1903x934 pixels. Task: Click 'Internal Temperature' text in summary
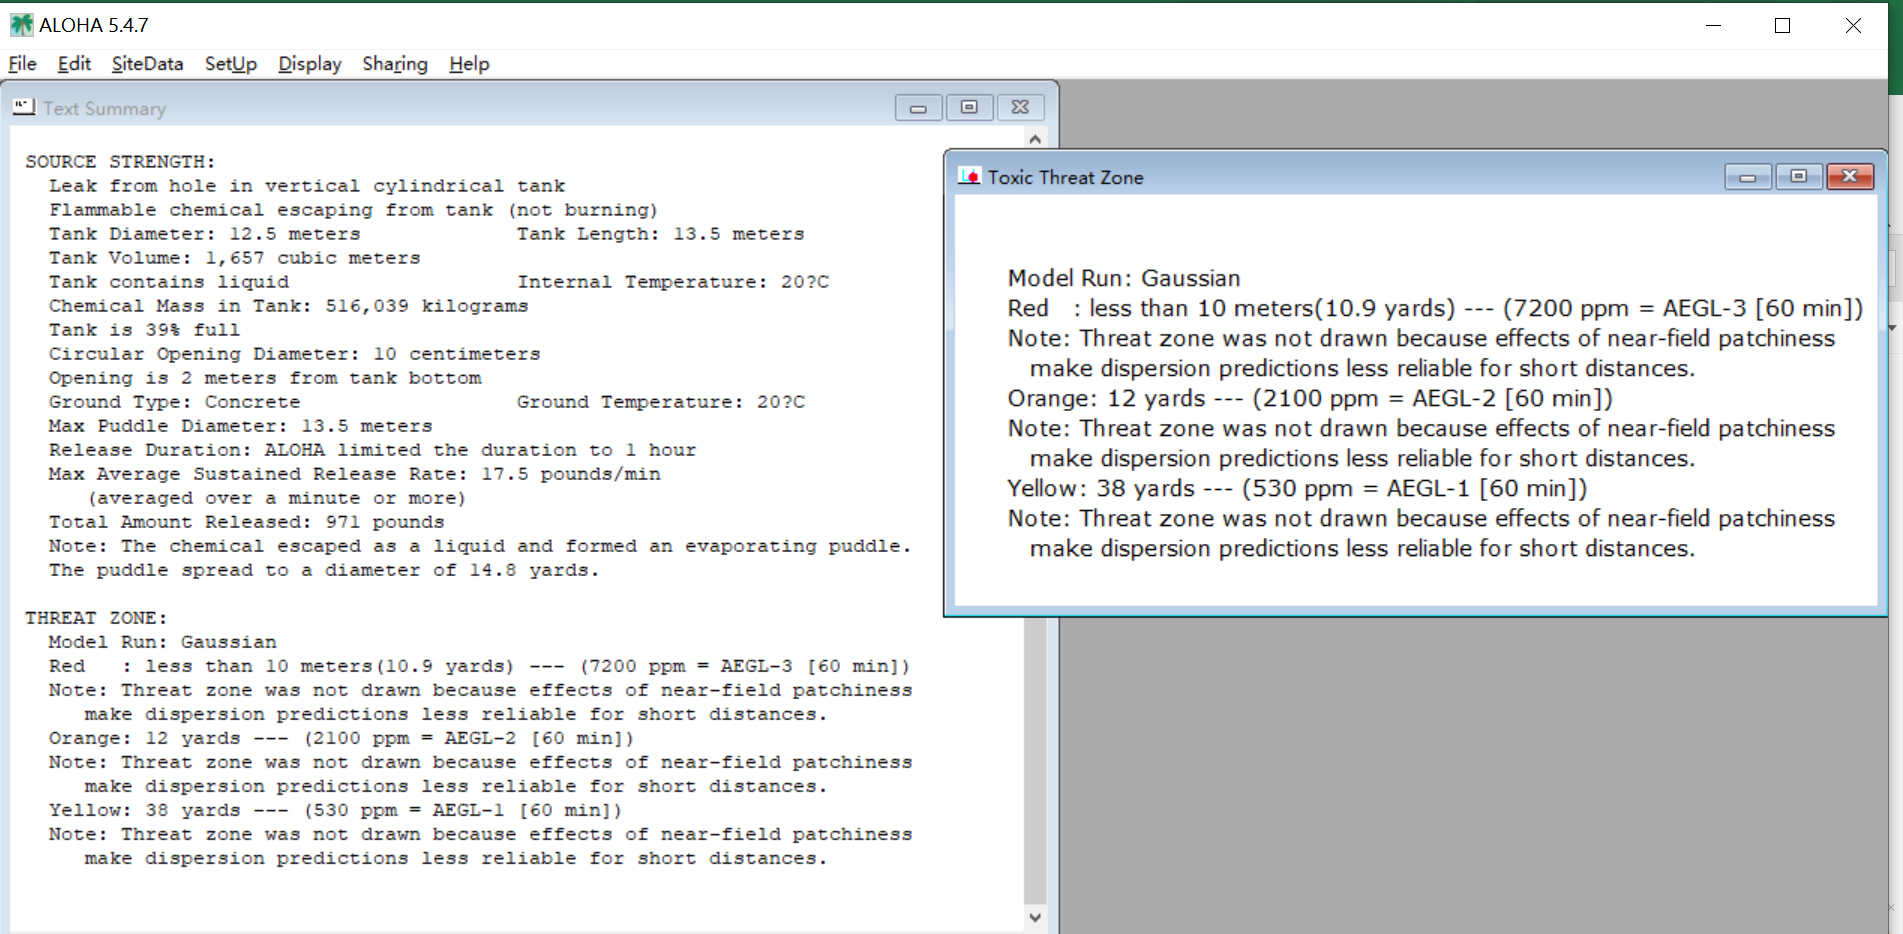(x=673, y=282)
